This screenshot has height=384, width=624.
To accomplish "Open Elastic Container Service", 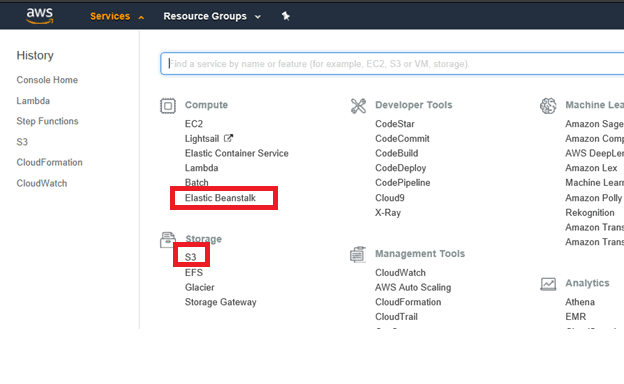I will click(236, 153).
